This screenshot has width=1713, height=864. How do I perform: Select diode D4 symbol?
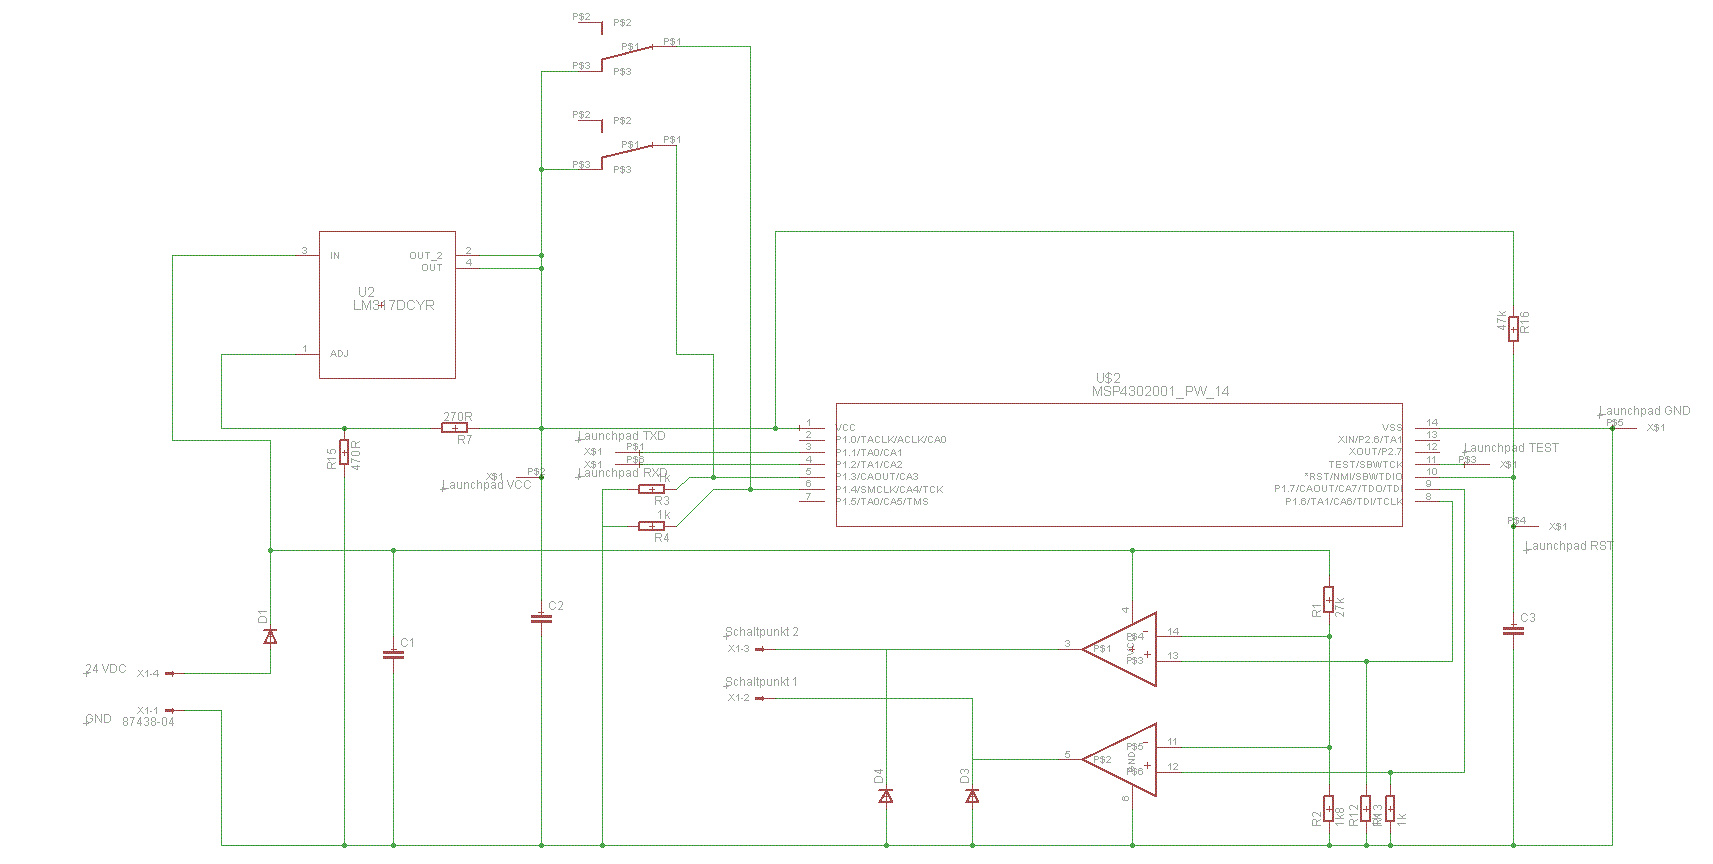coord(885,796)
